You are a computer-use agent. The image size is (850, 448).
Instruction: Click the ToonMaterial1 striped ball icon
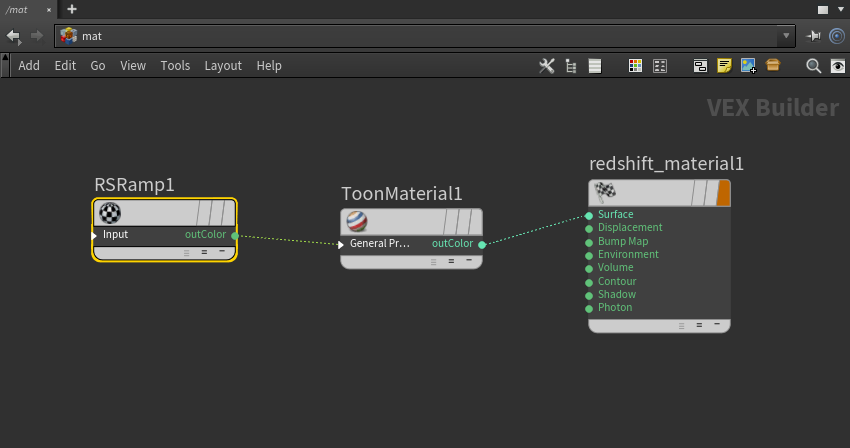click(357, 222)
